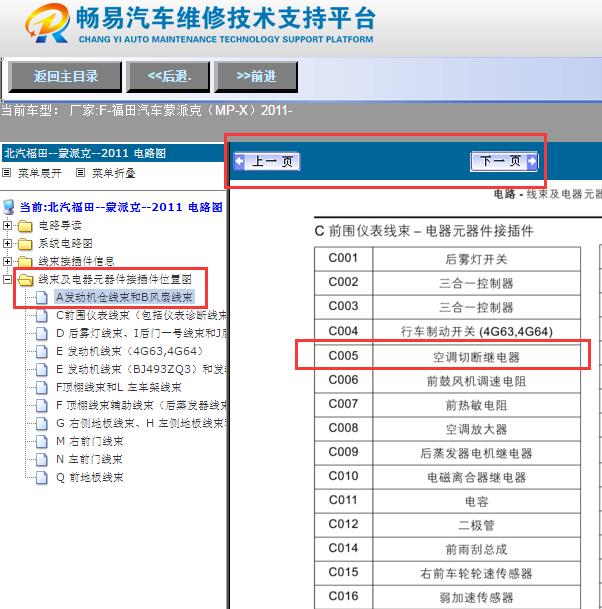This screenshot has height=609, width=602.
Task: Click the 电路导读 folder icon
Action: click(x=25, y=226)
